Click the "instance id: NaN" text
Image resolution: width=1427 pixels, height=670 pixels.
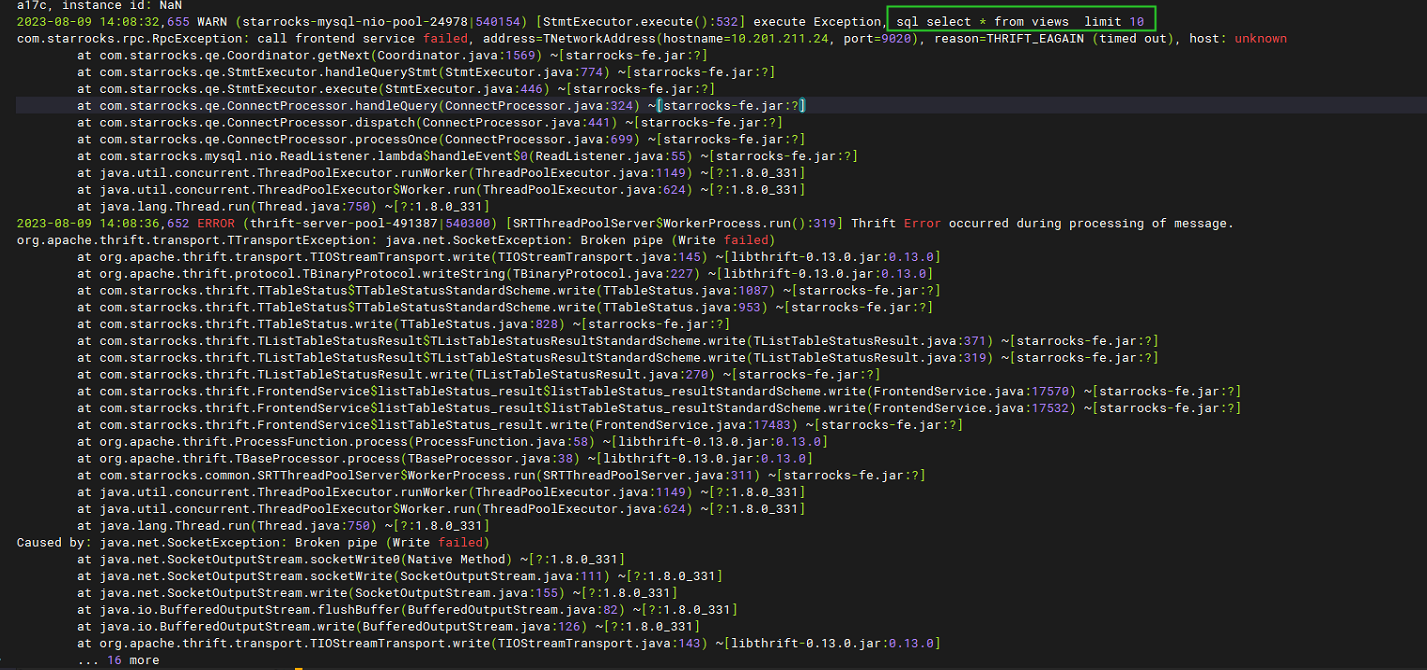122,5
